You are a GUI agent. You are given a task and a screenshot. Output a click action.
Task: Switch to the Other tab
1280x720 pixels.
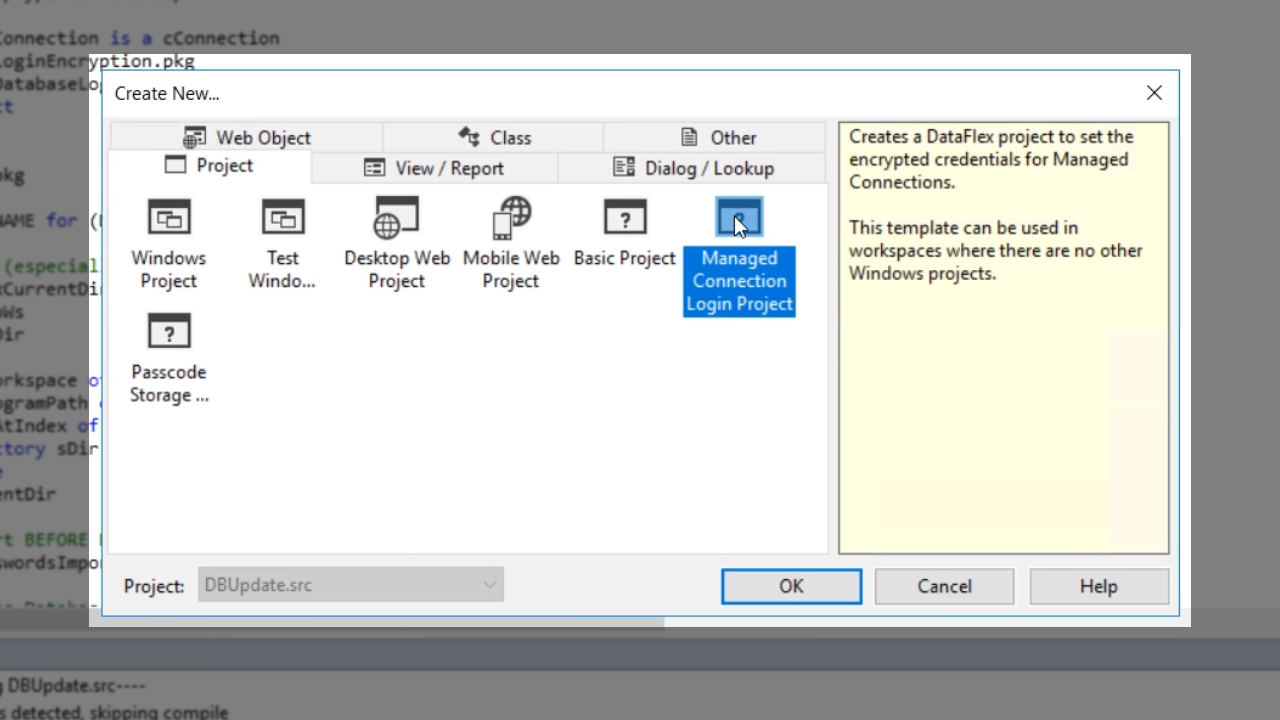(x=717, y=138)
